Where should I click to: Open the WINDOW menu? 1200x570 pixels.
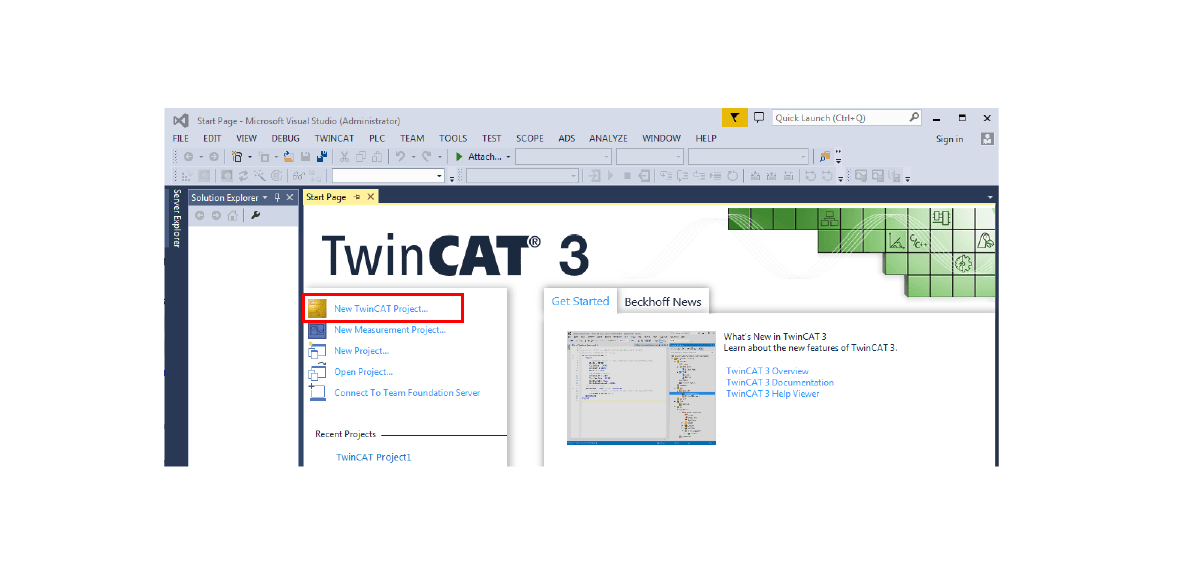click(x=661, y=139)
